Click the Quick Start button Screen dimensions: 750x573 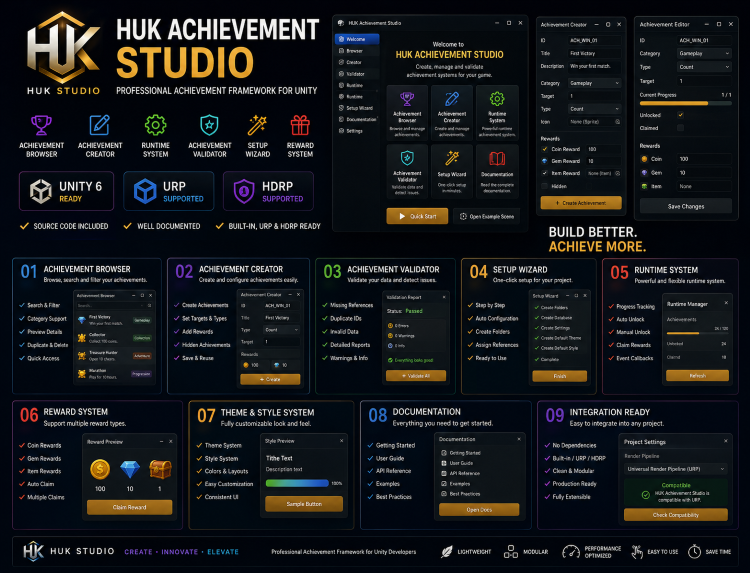click(x=417, y=216)
